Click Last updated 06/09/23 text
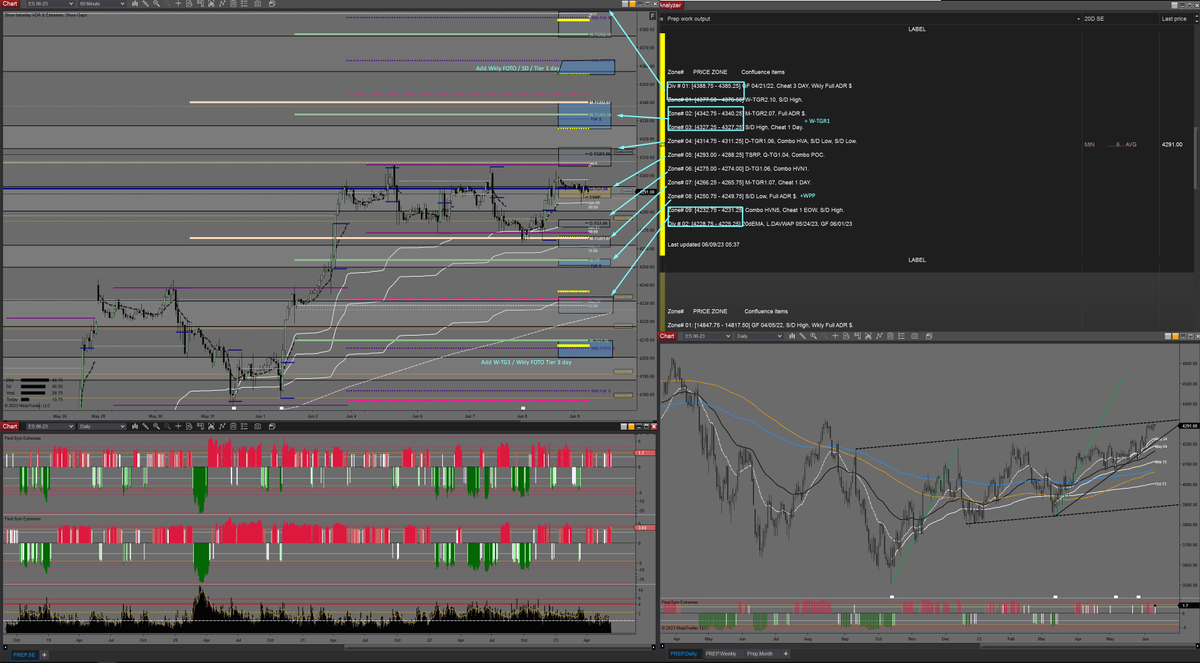Screen dimensions: 1200x663 (x=703, y=244)
